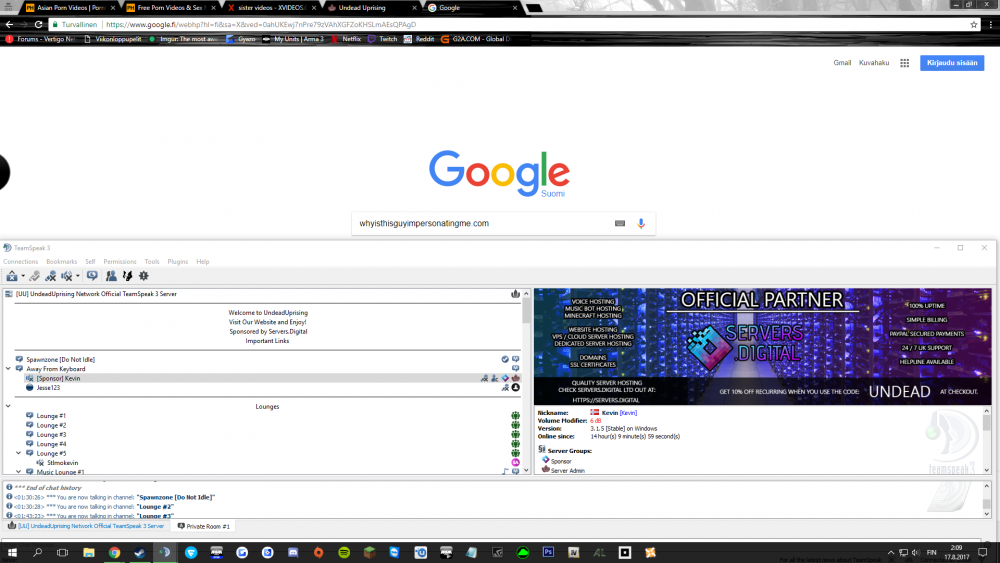Open Steam from the taskbar
This screenshot has height=563, width=1000.
[139, 551]
